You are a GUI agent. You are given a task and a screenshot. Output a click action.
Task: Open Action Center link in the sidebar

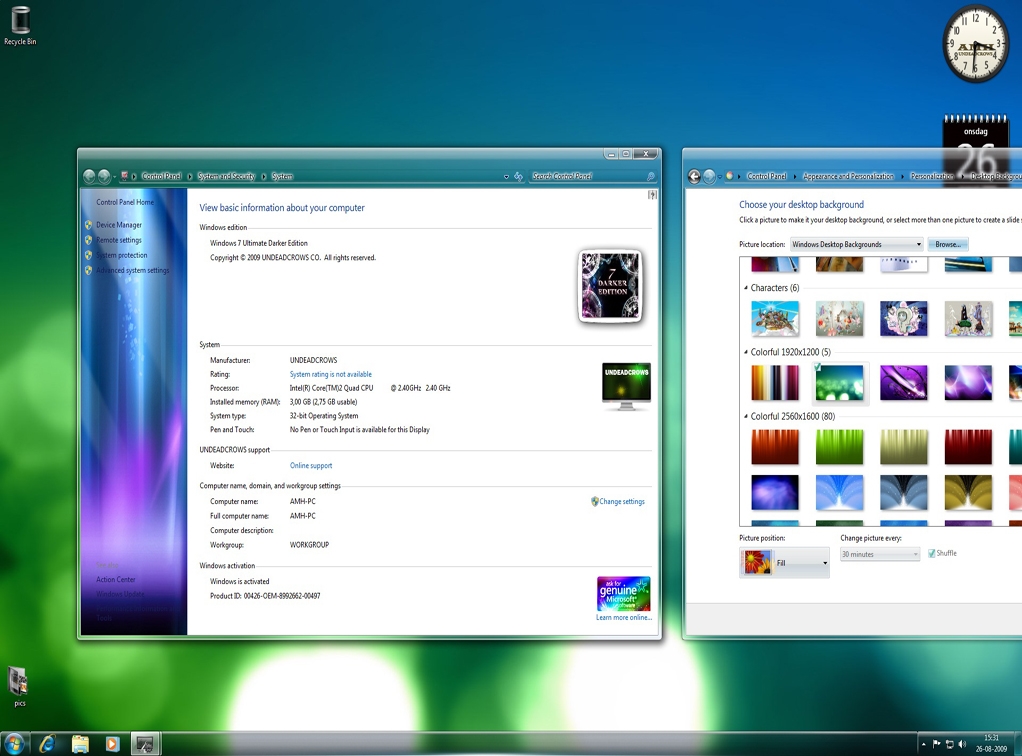[116, 579]
